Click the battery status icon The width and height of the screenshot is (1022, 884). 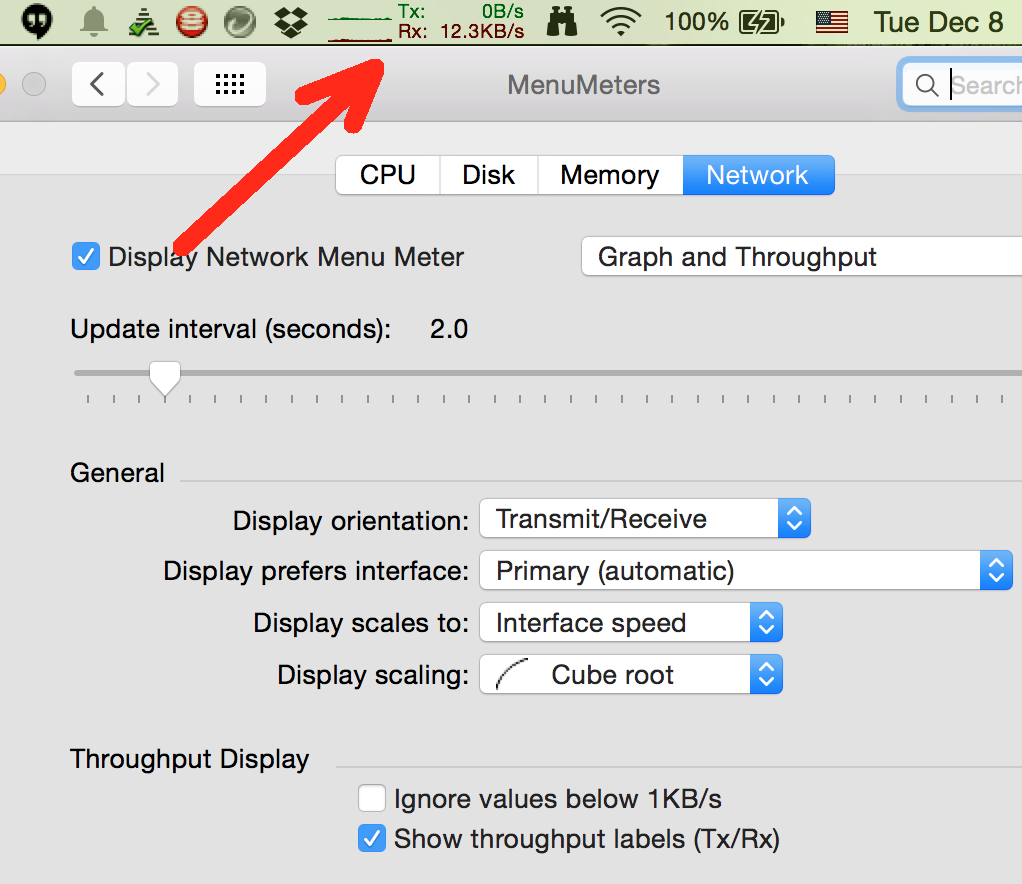(762, 22)
